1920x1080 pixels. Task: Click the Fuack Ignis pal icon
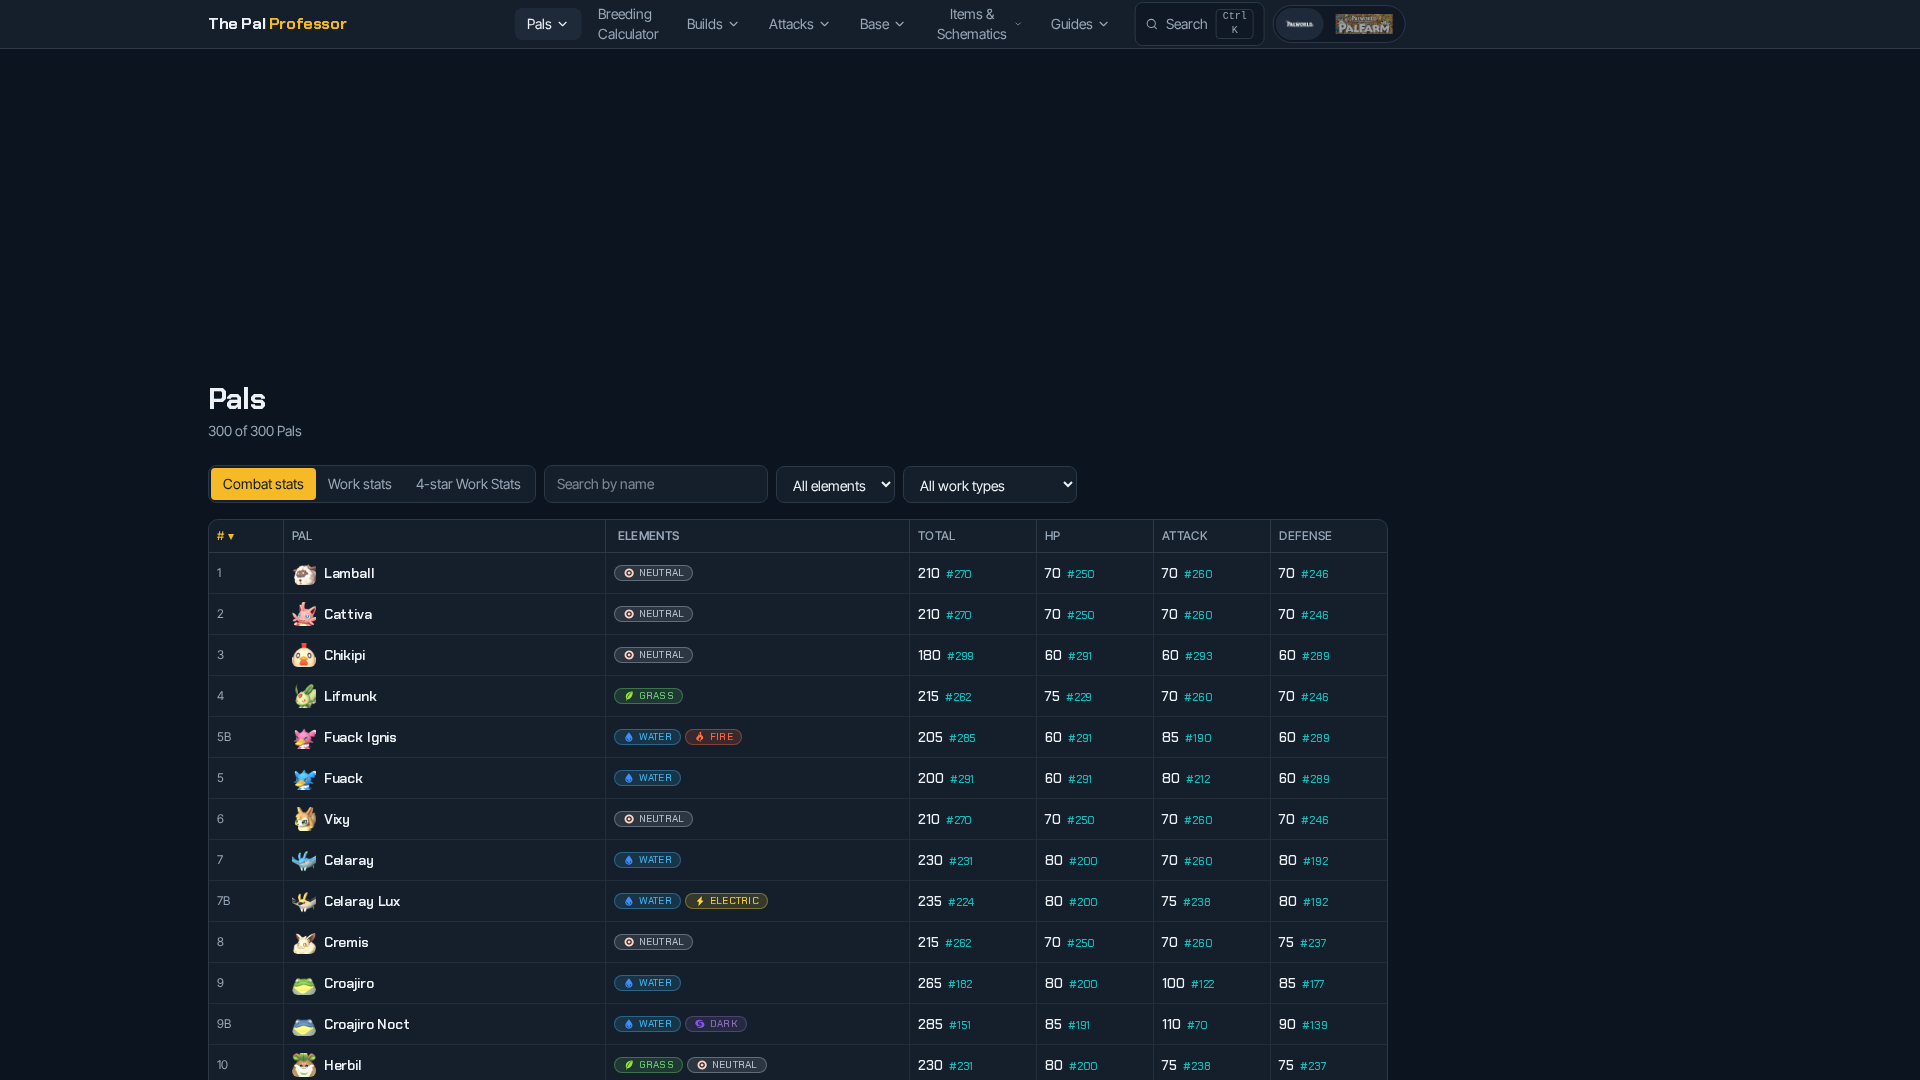(x=304, y=738)
